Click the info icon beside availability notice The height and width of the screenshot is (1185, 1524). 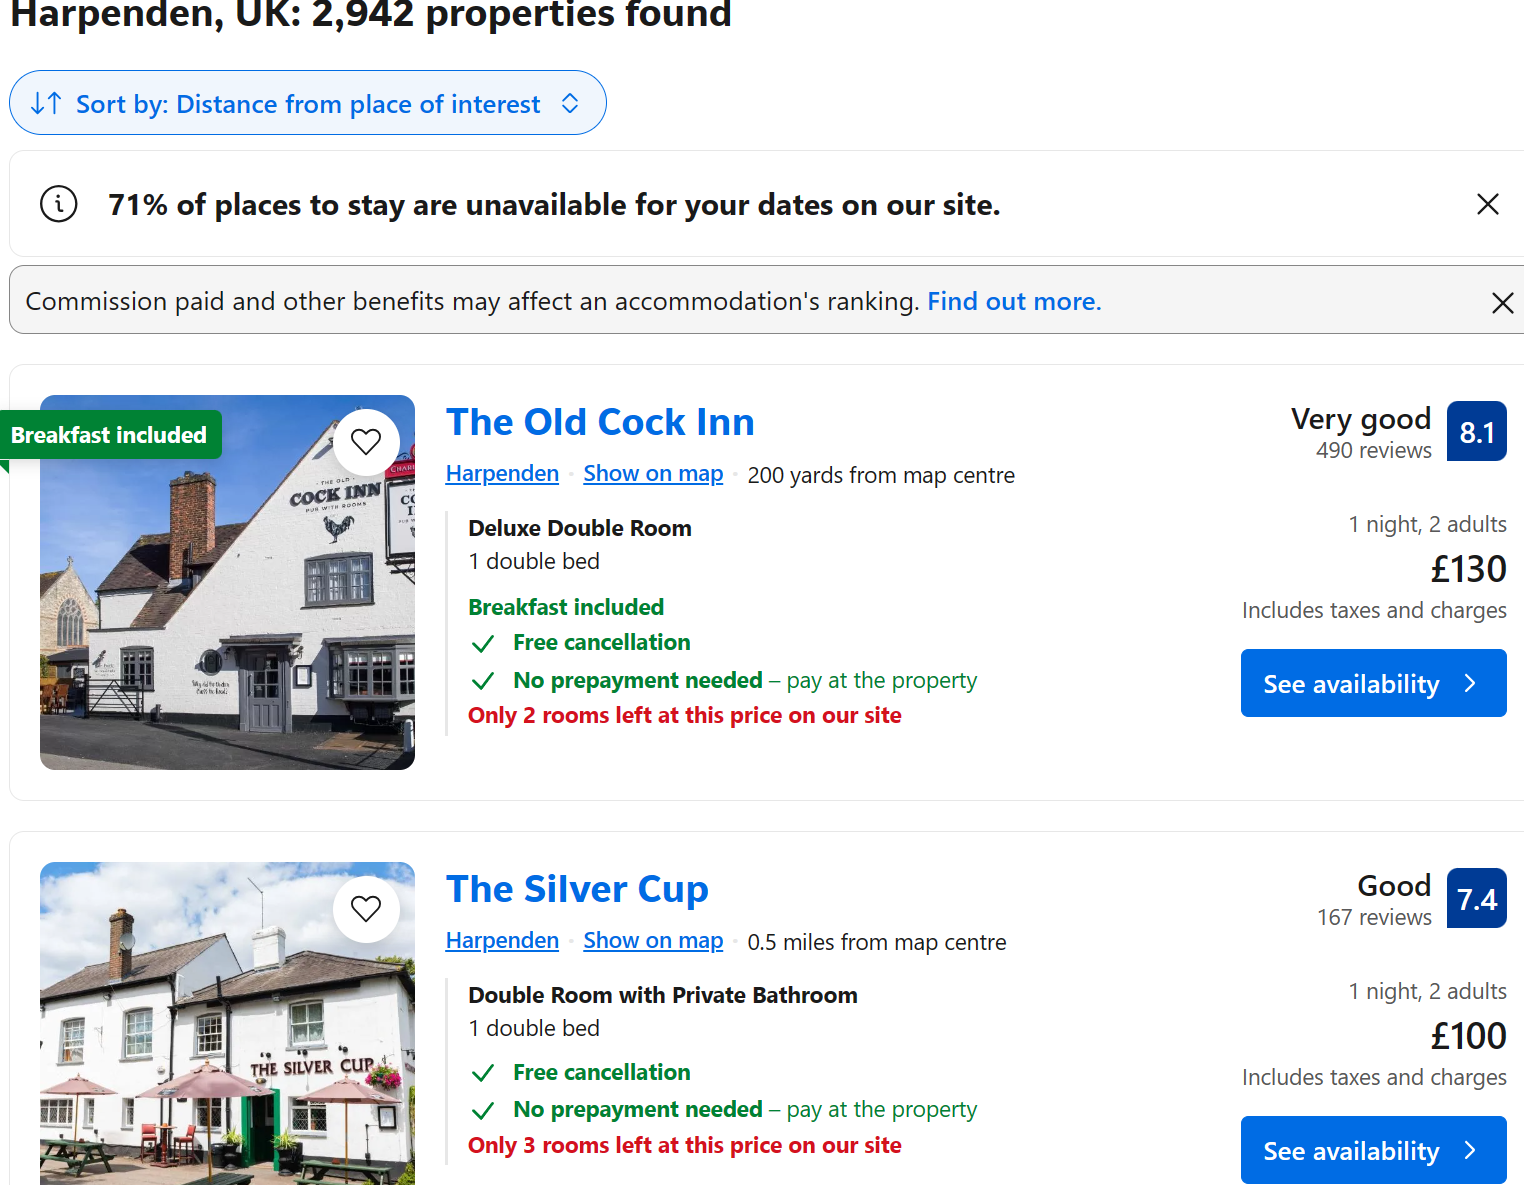coord(59,204)
